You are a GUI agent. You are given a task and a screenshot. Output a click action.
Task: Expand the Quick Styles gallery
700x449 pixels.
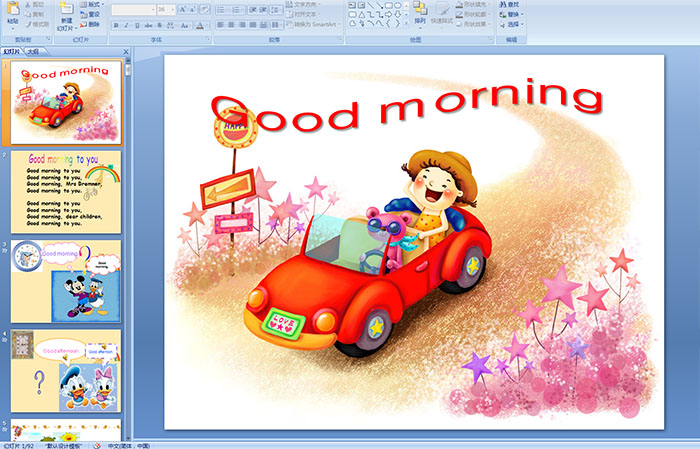(442, 13)
